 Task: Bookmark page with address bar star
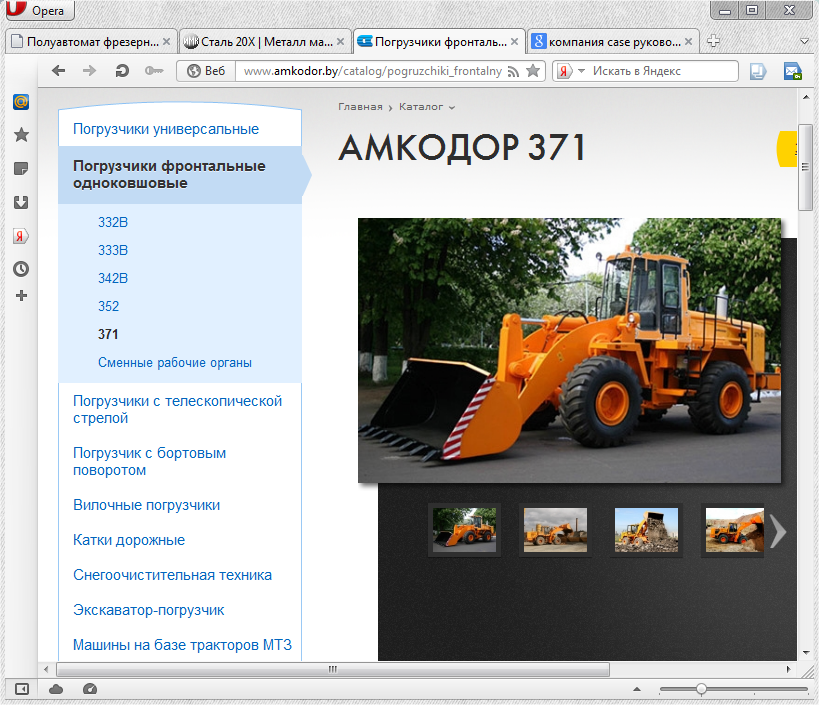[533, 70]
